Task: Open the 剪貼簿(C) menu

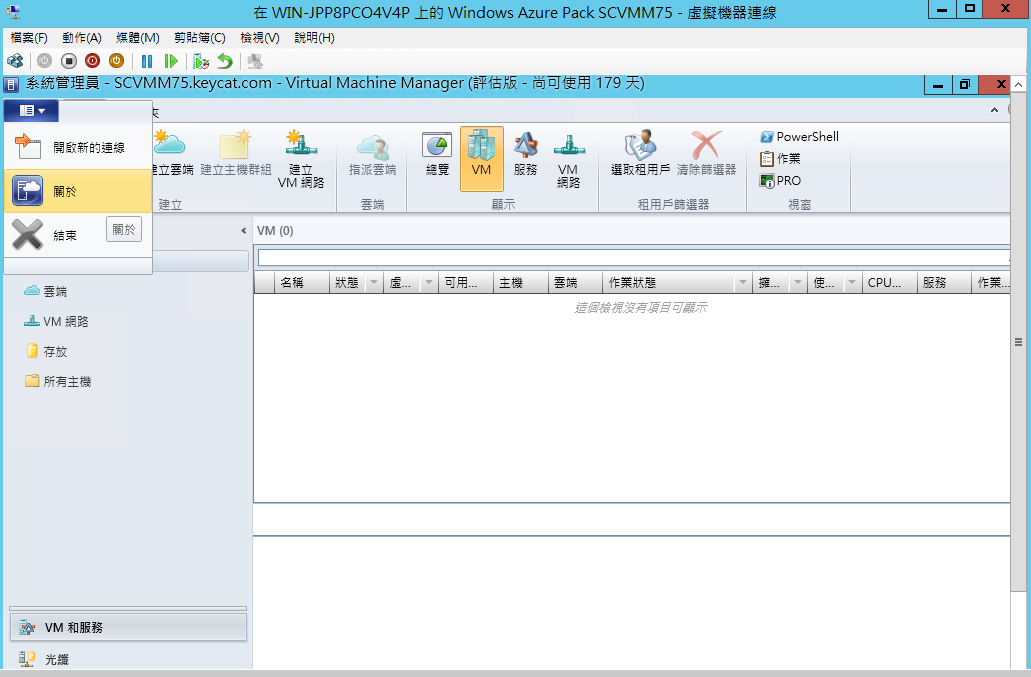Action: pyautogui.click(x=200, y=38)
